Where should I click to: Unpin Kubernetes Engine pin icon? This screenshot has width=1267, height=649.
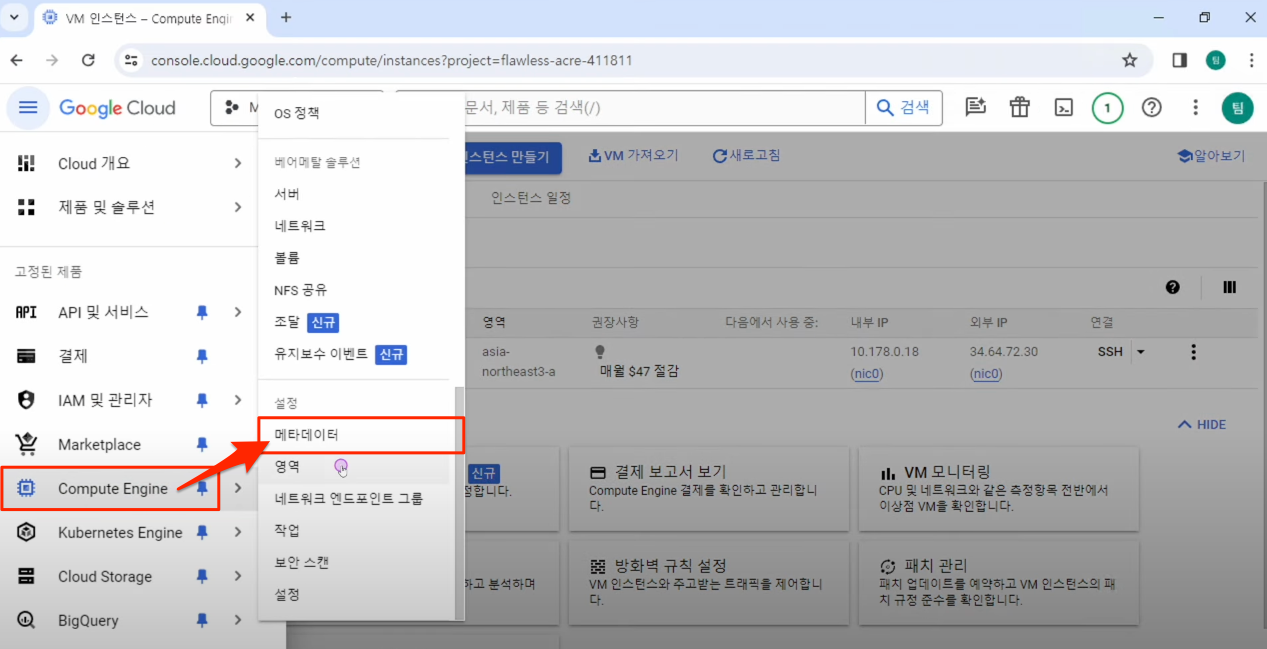202,532
